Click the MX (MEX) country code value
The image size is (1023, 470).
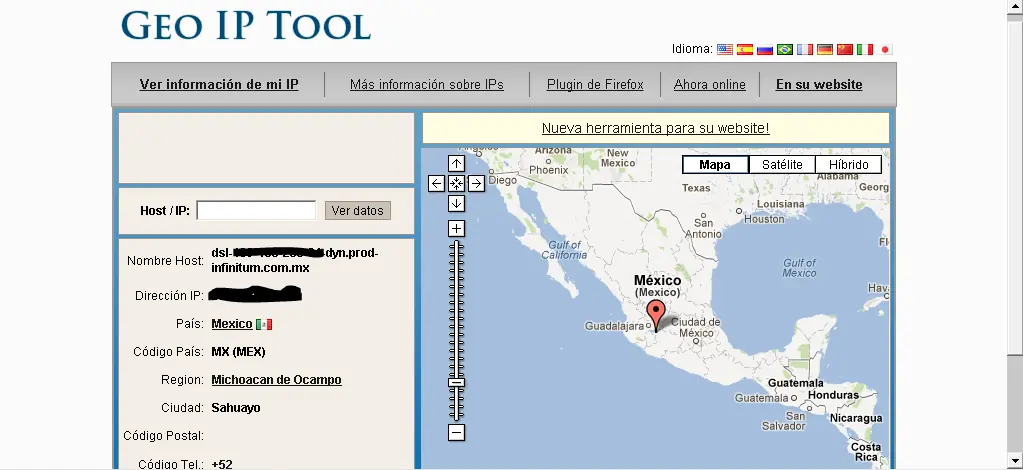pos(238,352)
